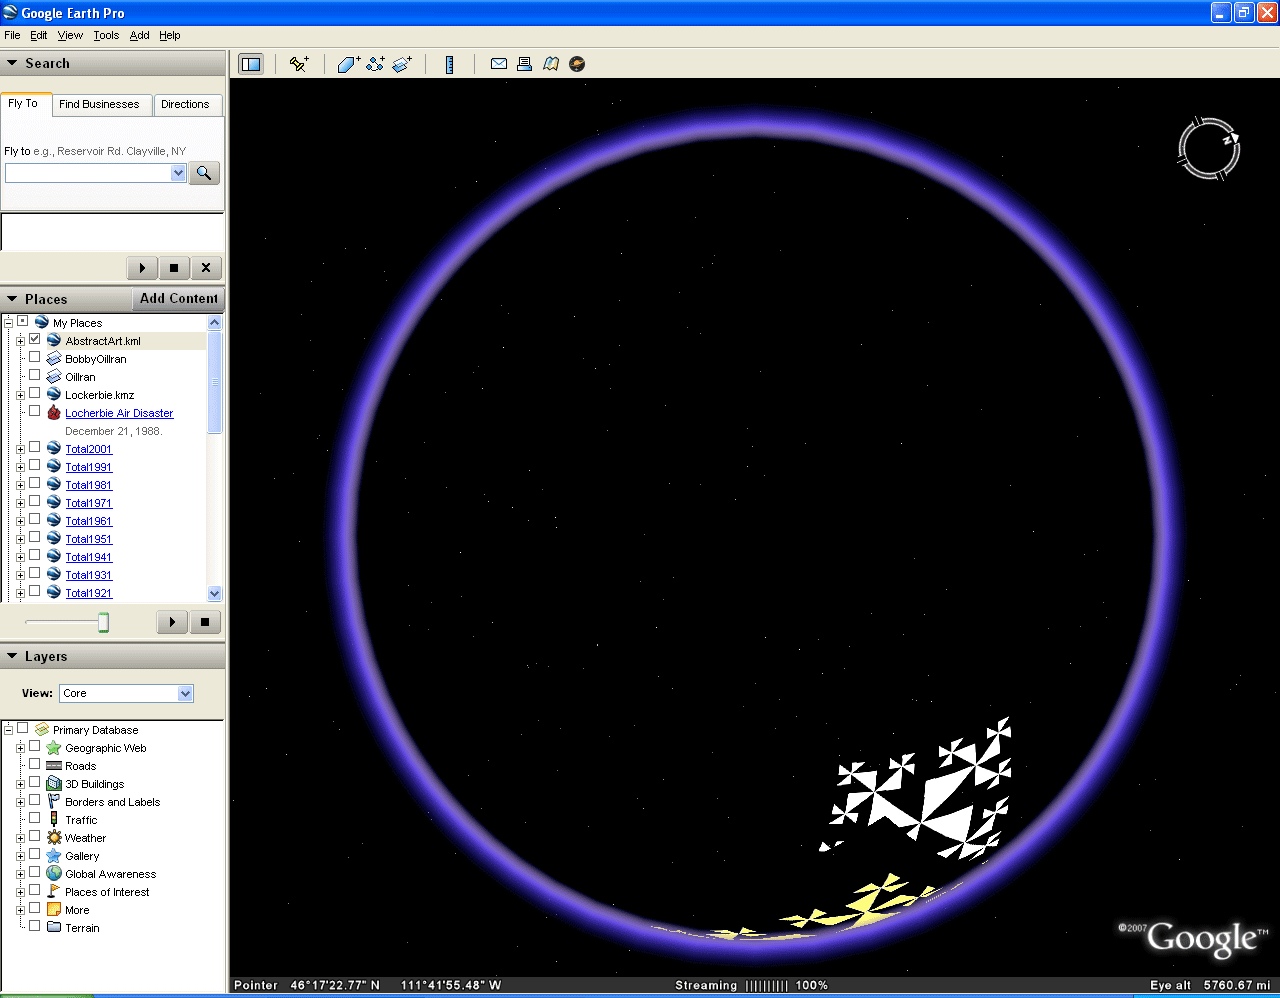Check the Total2001 checkbox
The width and height of the screenshot is (1280, 998).
pos(35,448)
